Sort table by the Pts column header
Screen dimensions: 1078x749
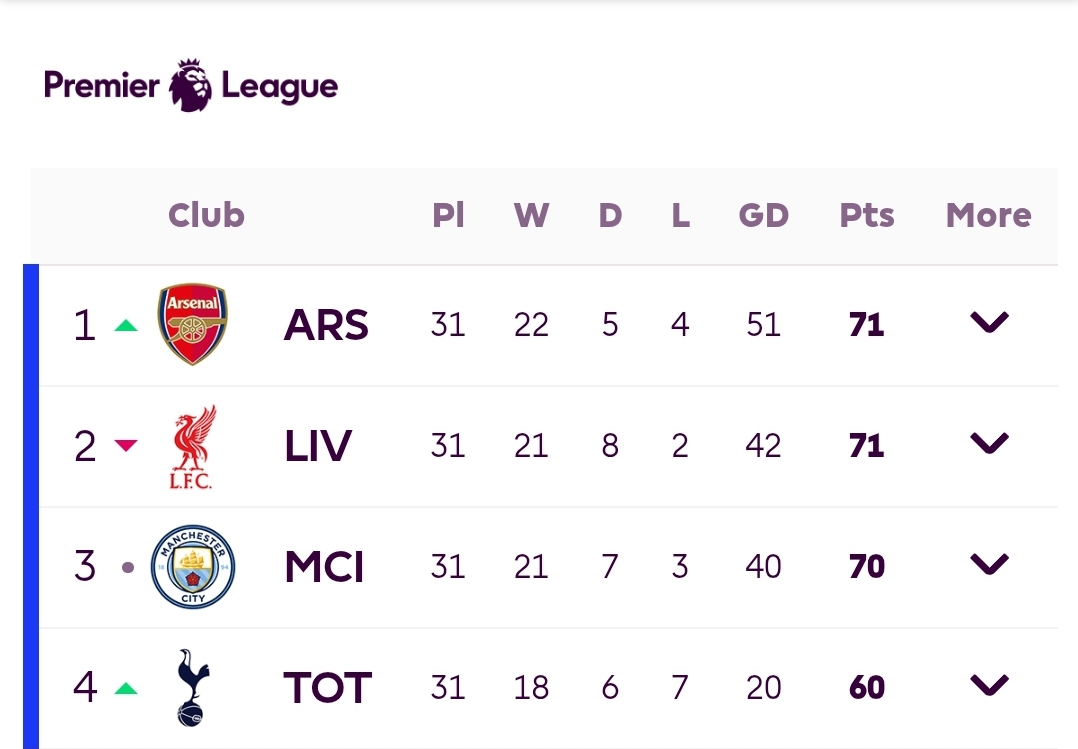point(867,215)
